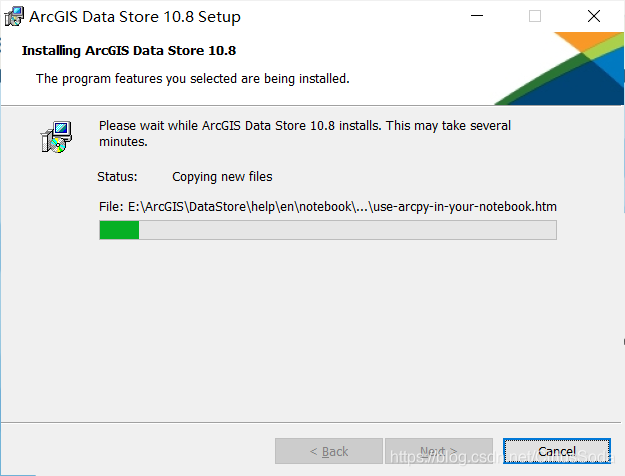Click the 'Please wait while ArcGIS Data Store' message

point(305,134)
